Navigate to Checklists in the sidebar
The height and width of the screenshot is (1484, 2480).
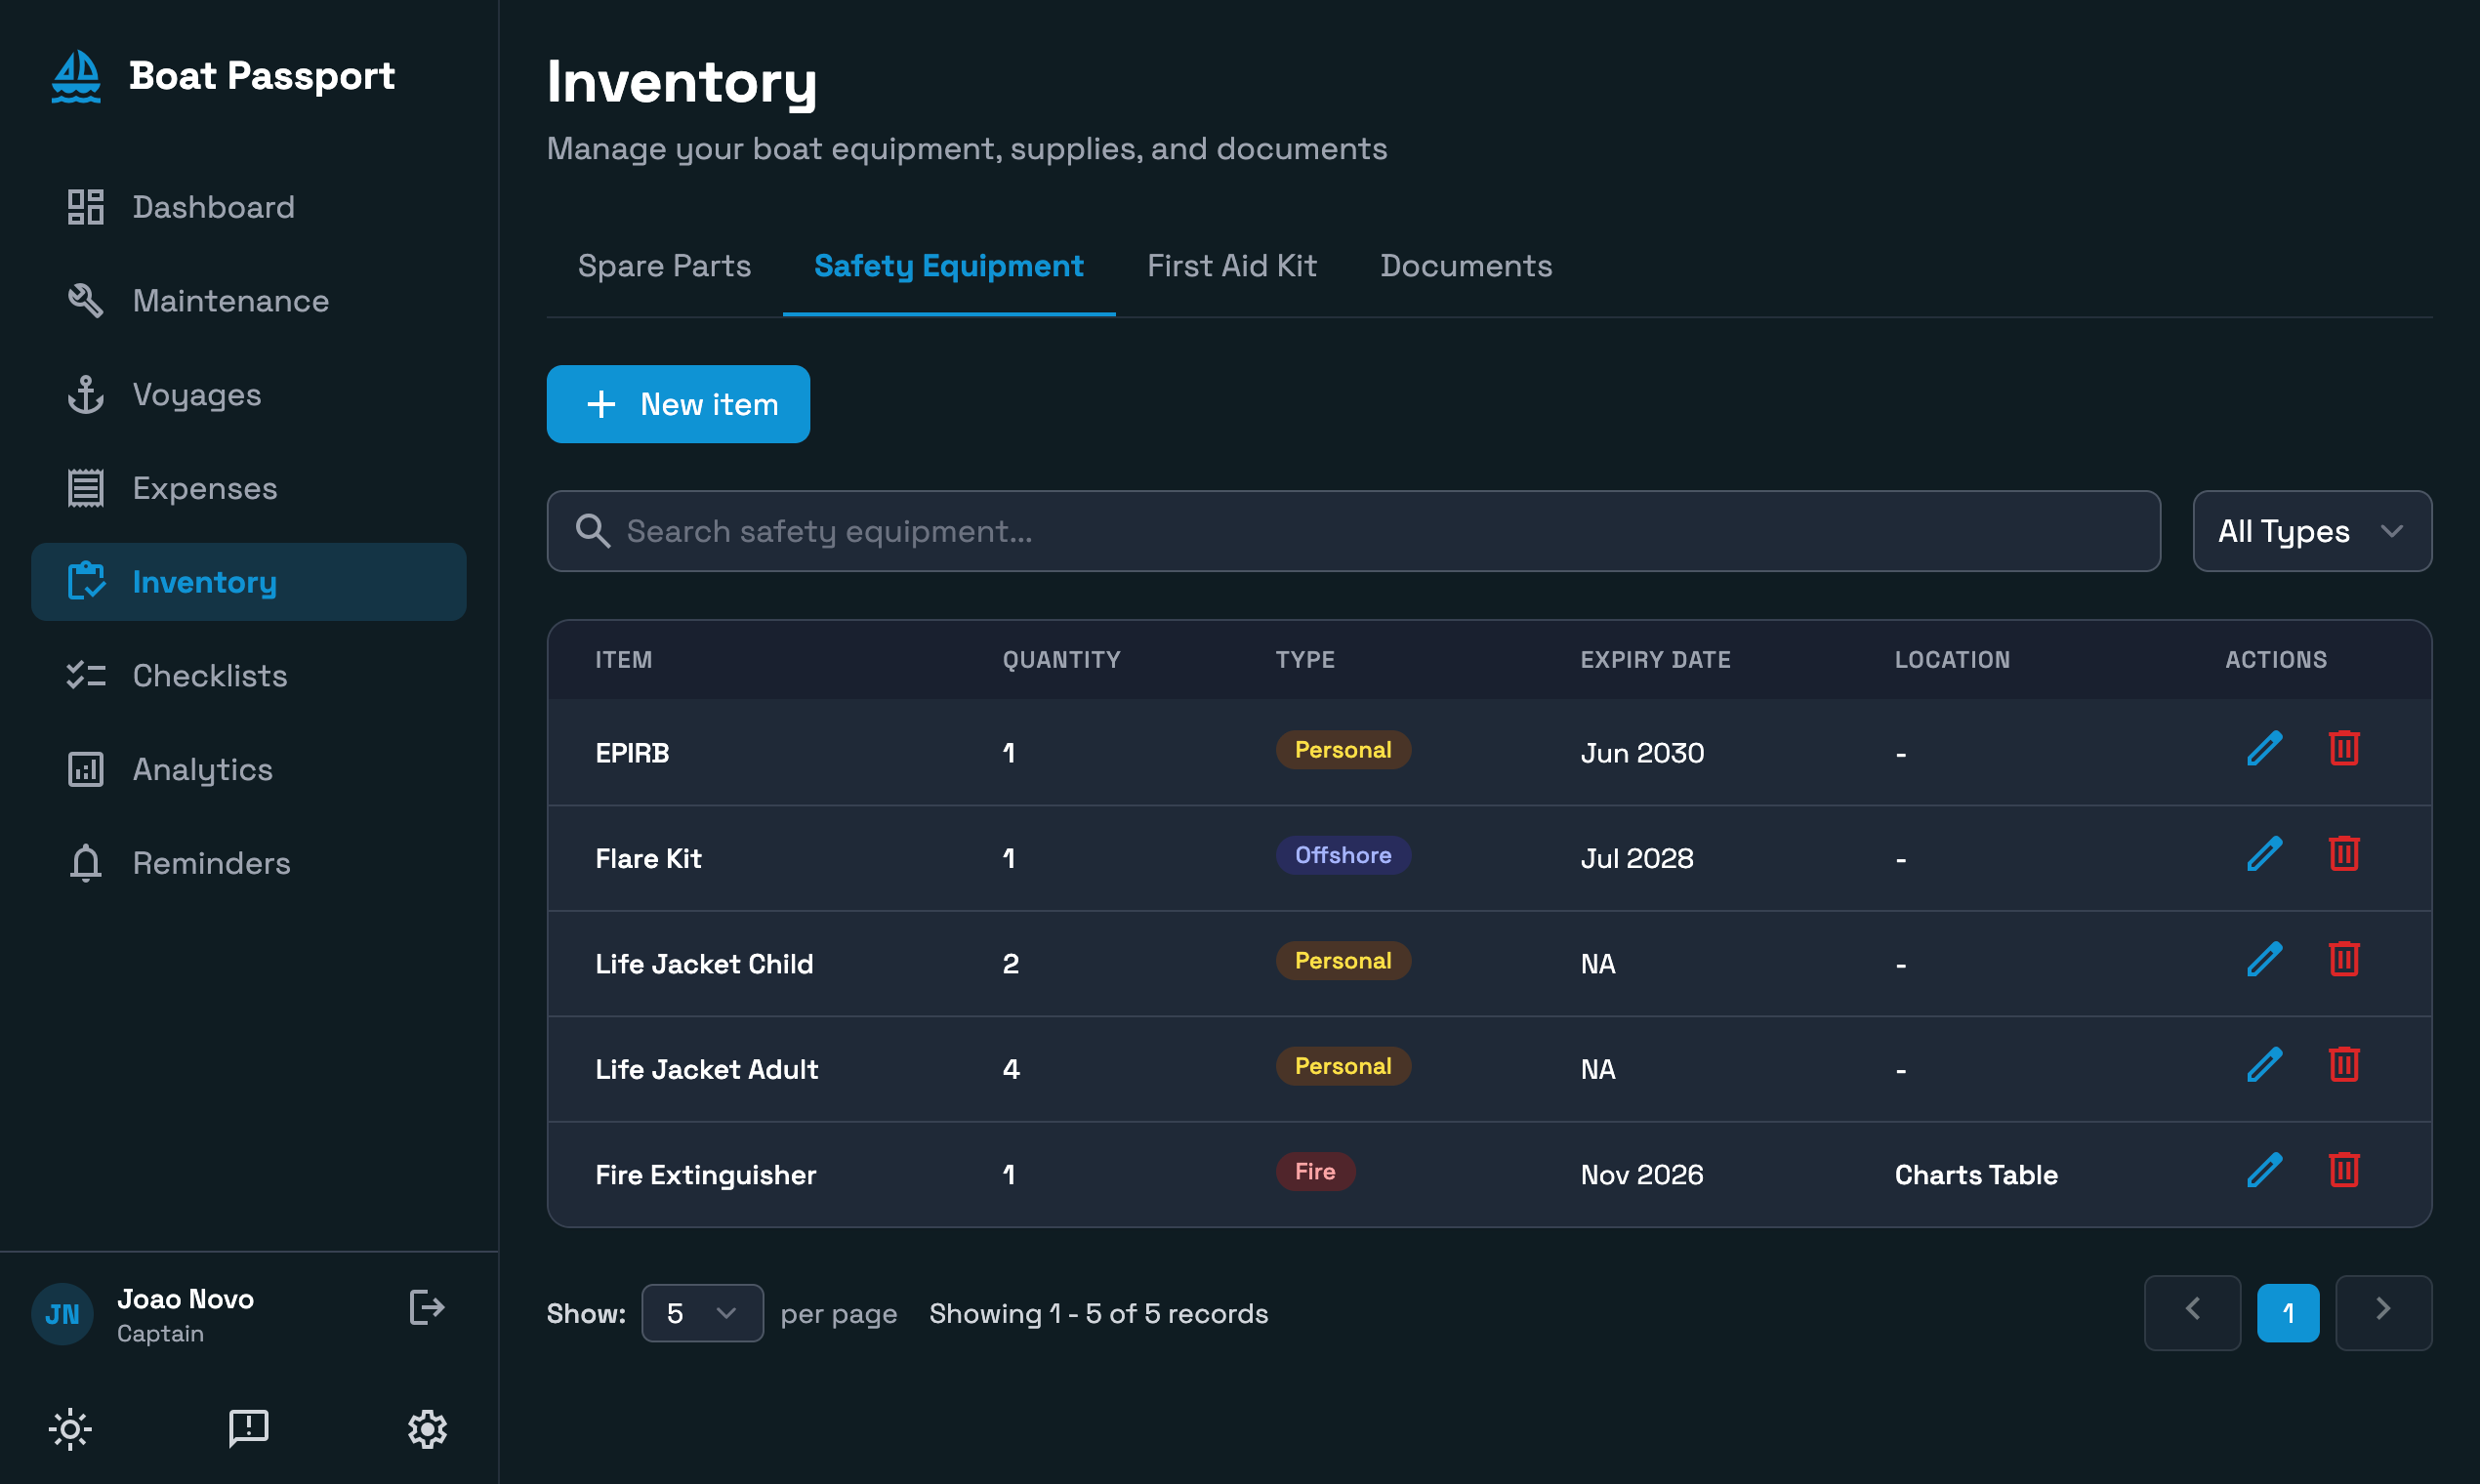pyautogui.click(x=209, y=676)
